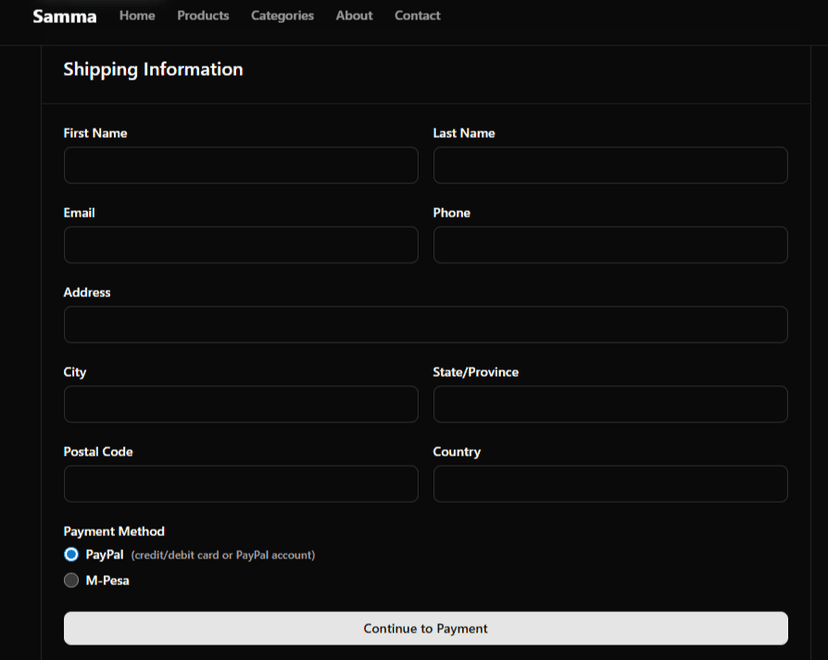Viewport: 828px width, 660px height.
Task: Open the Home navigation link
Action: click(x=137, y=16)
